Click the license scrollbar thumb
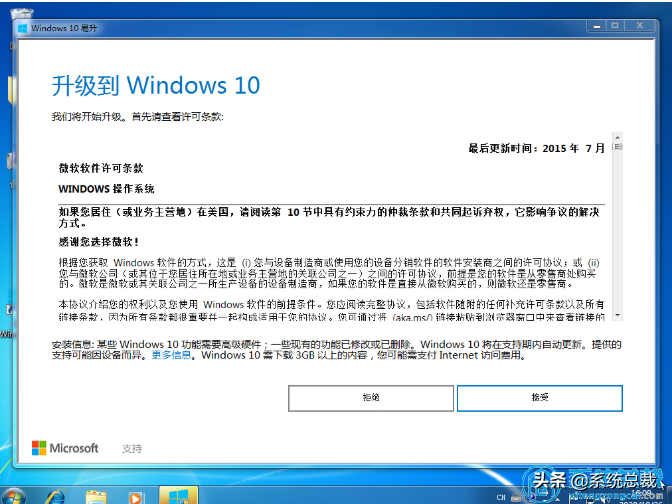Viewport: 672px width, 504px height. pos(618,147)
